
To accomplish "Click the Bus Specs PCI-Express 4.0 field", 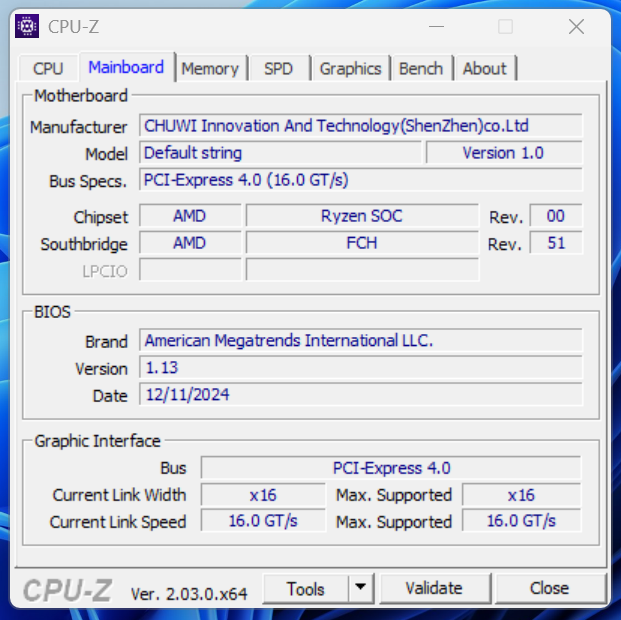I will [360, 180].
